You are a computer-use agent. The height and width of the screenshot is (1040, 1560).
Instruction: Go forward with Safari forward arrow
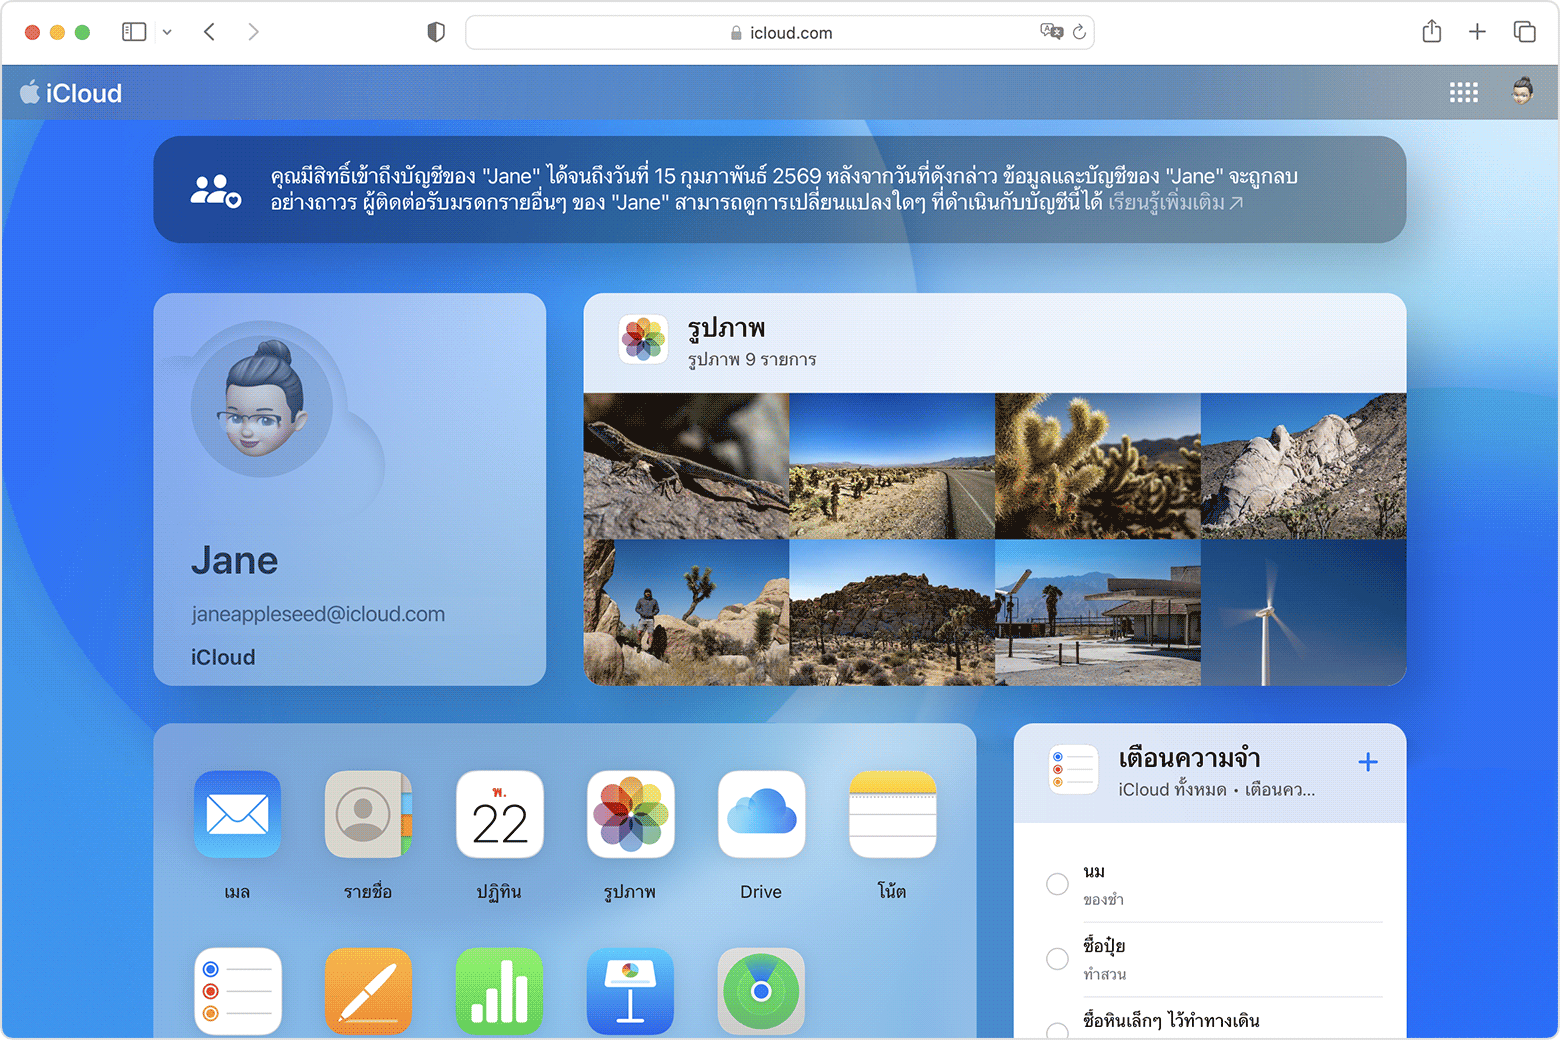[253, 32]
